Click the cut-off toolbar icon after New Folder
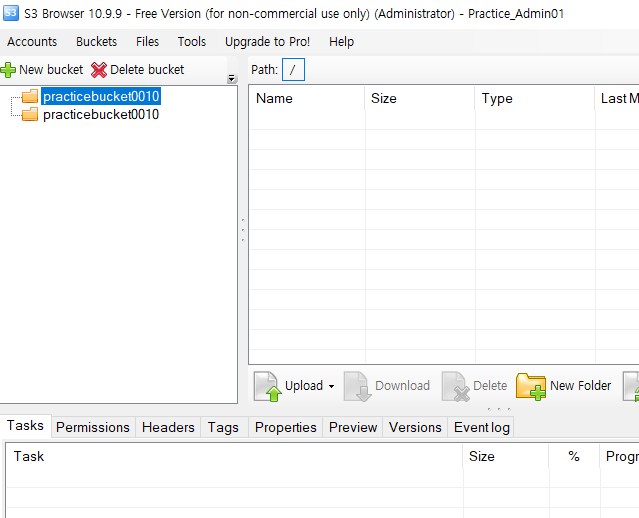Image resolution: width=639 pixels, height=518 pixels. [x=631, y=386]
